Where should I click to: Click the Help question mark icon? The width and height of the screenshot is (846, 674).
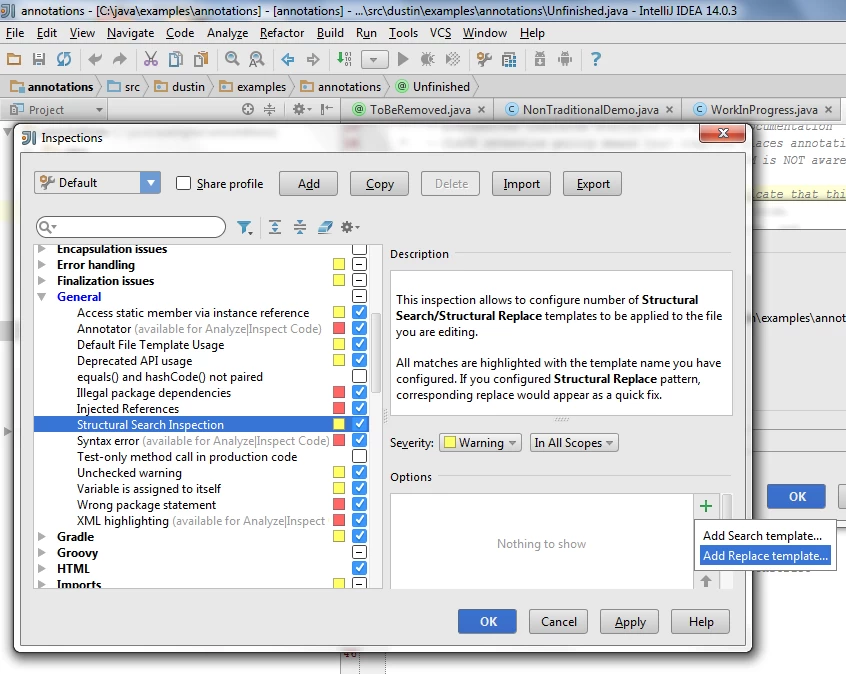(596, 59)
